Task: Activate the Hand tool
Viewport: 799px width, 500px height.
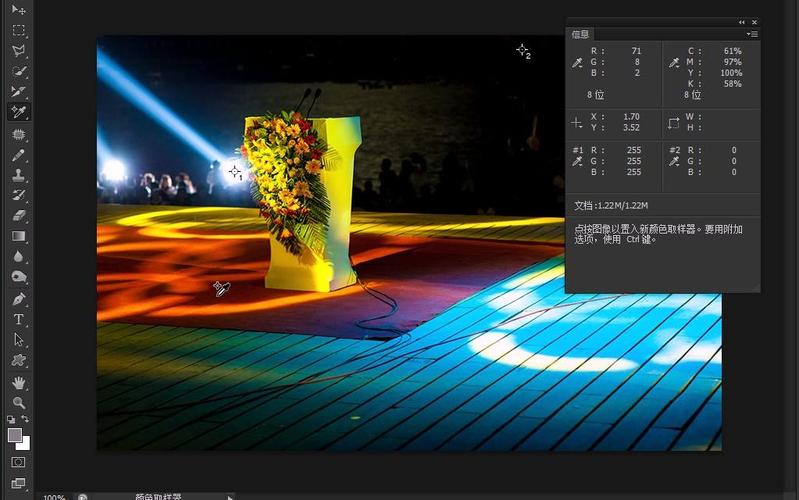Action: click(x=18, y=382)
